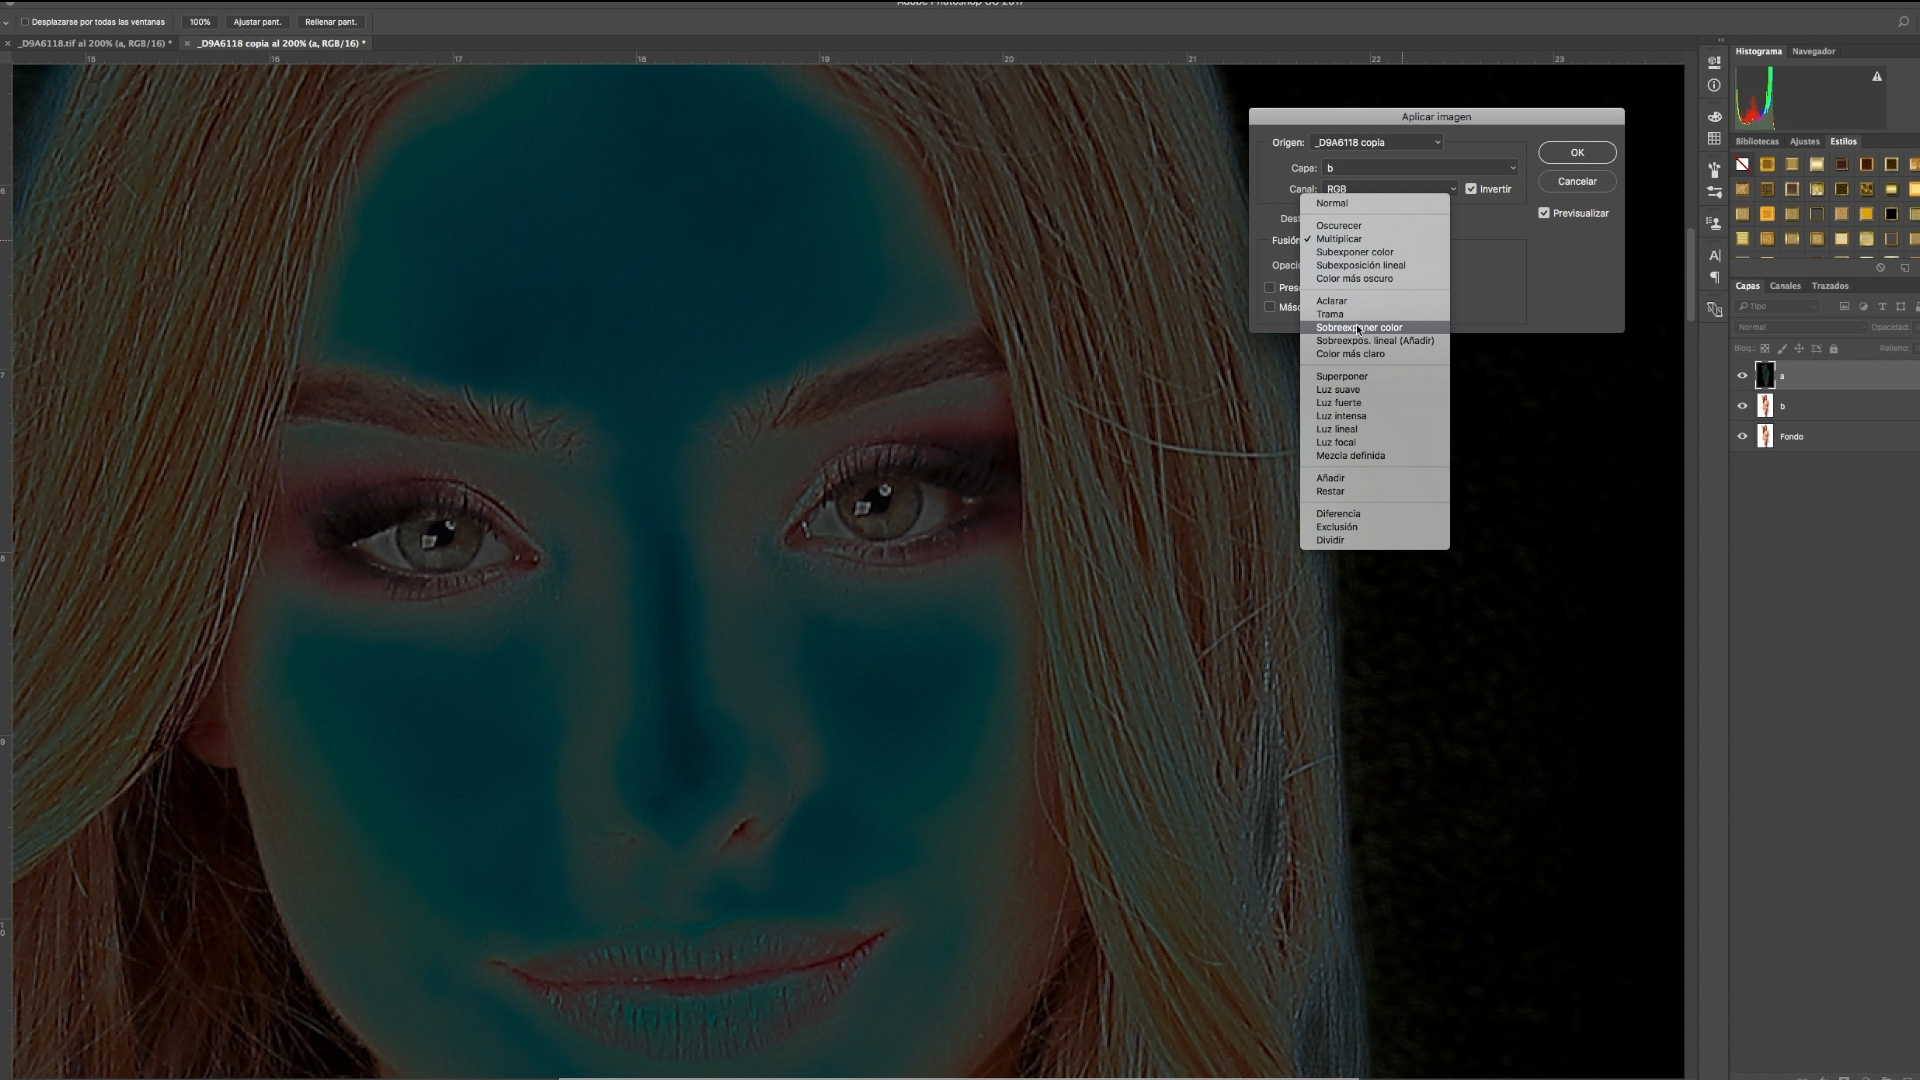Hide Fondo layer visibility eye
The width and height of the screenshot is (1920, 1080).
click(1742, 436)
